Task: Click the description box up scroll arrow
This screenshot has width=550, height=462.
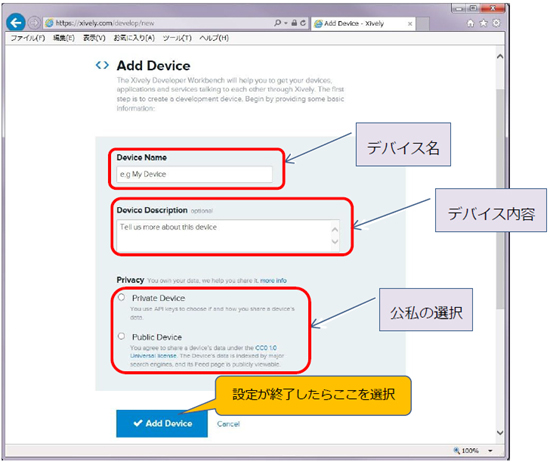Action: 335,229
